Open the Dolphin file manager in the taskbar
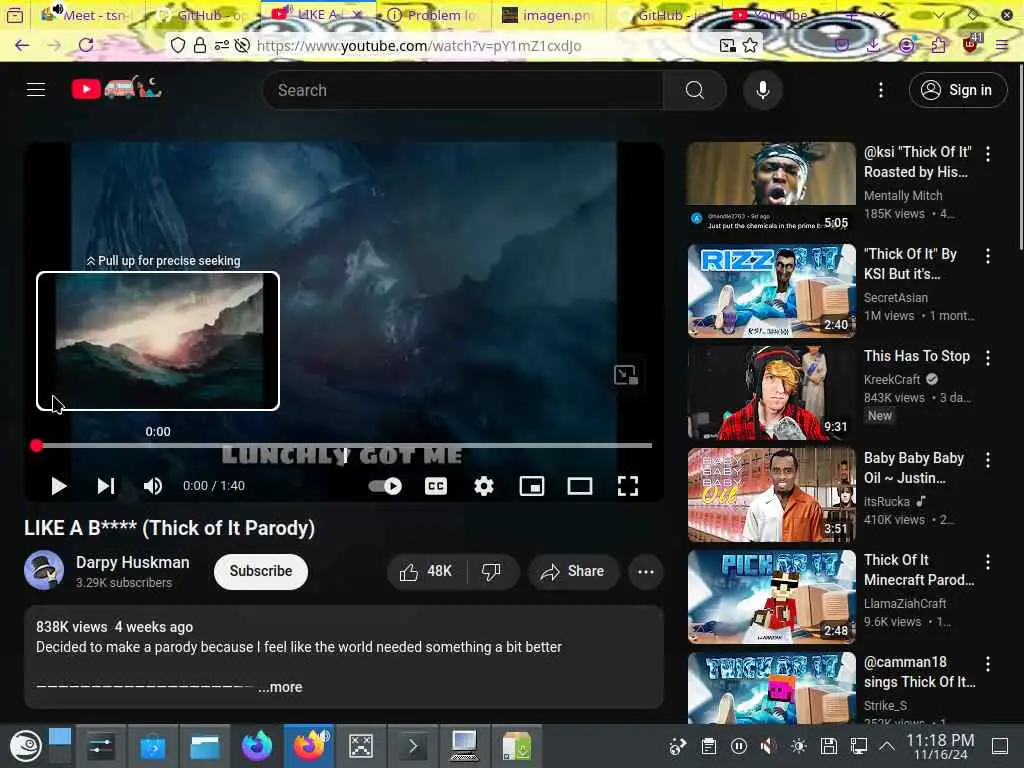 [204, 746]
